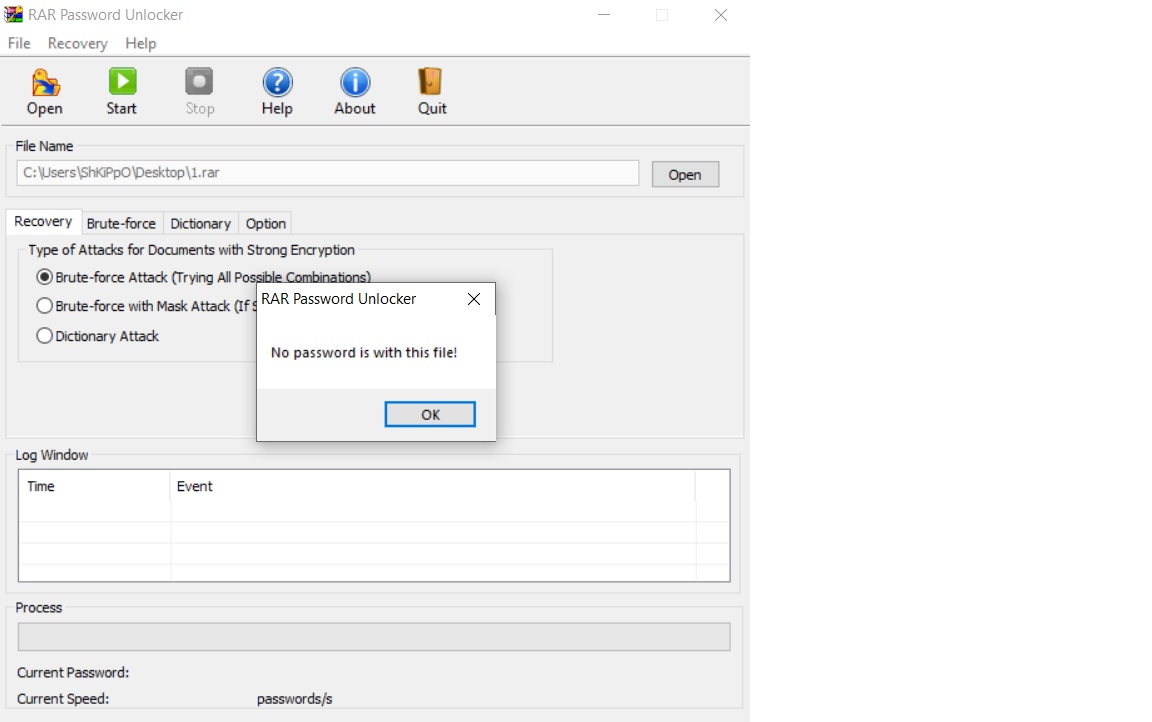1152x722 pixels.
Task: Select Brute-force Attack radio button
Action: [x=45, y=277]
